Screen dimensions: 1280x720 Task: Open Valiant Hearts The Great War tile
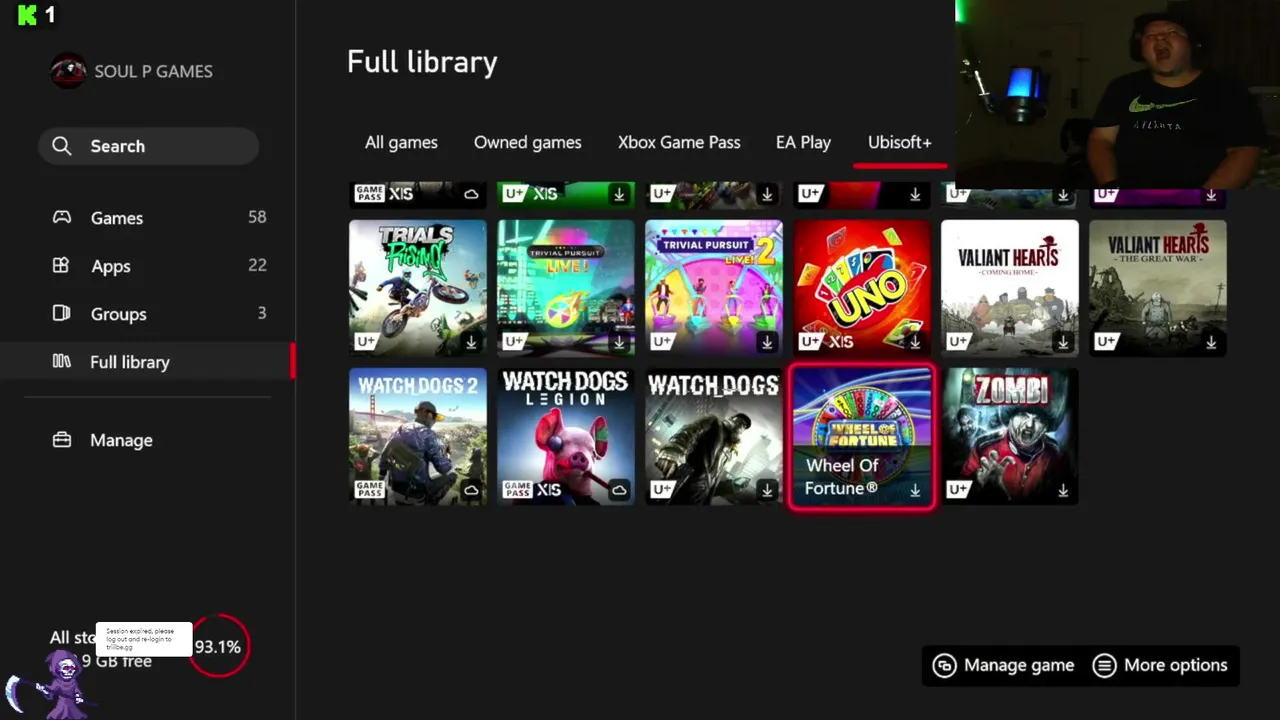[x=1158, y=288]
